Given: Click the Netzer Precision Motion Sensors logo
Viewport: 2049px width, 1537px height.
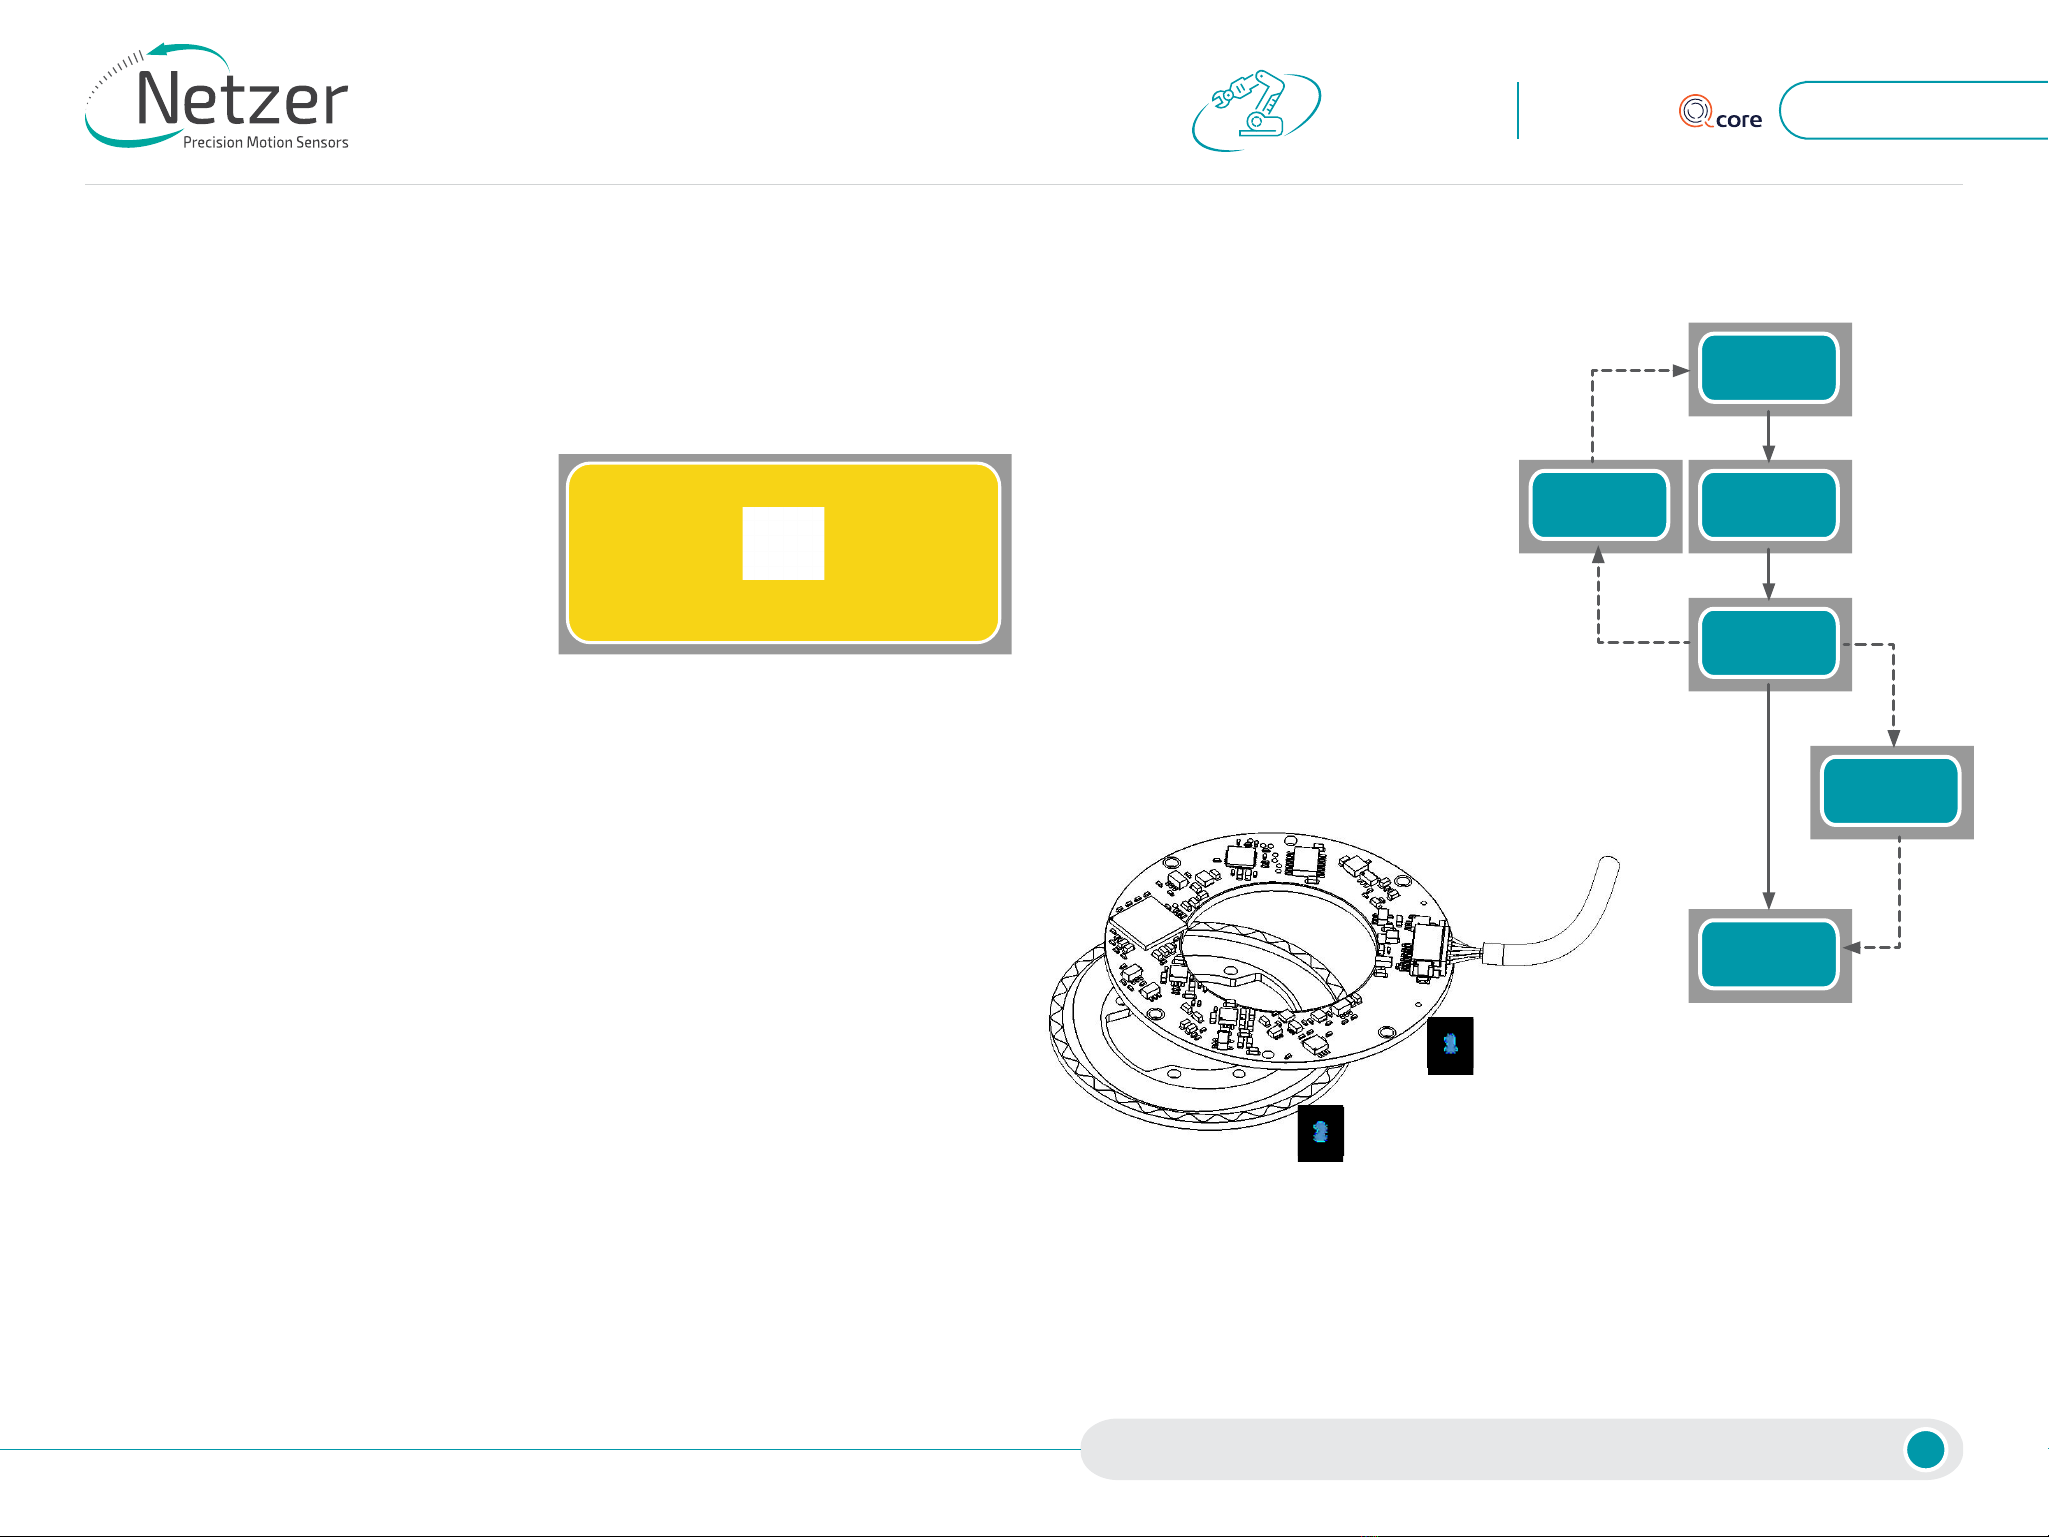Looking at the screenshot, I should click(x=217, y=97).
